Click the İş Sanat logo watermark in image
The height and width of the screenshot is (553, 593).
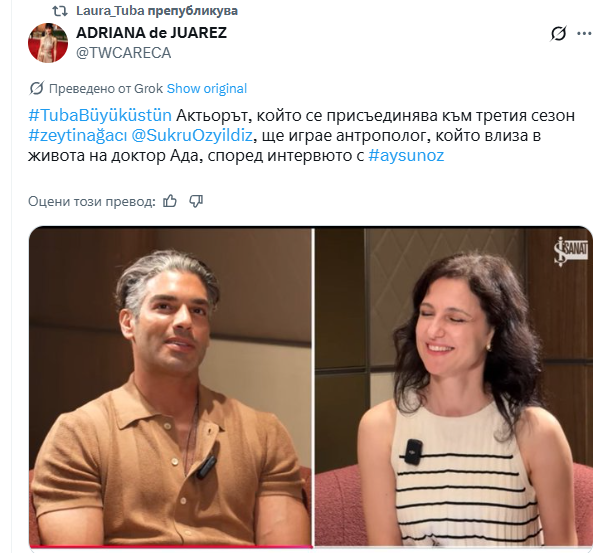pyautogui.click(x=570, y=251)
